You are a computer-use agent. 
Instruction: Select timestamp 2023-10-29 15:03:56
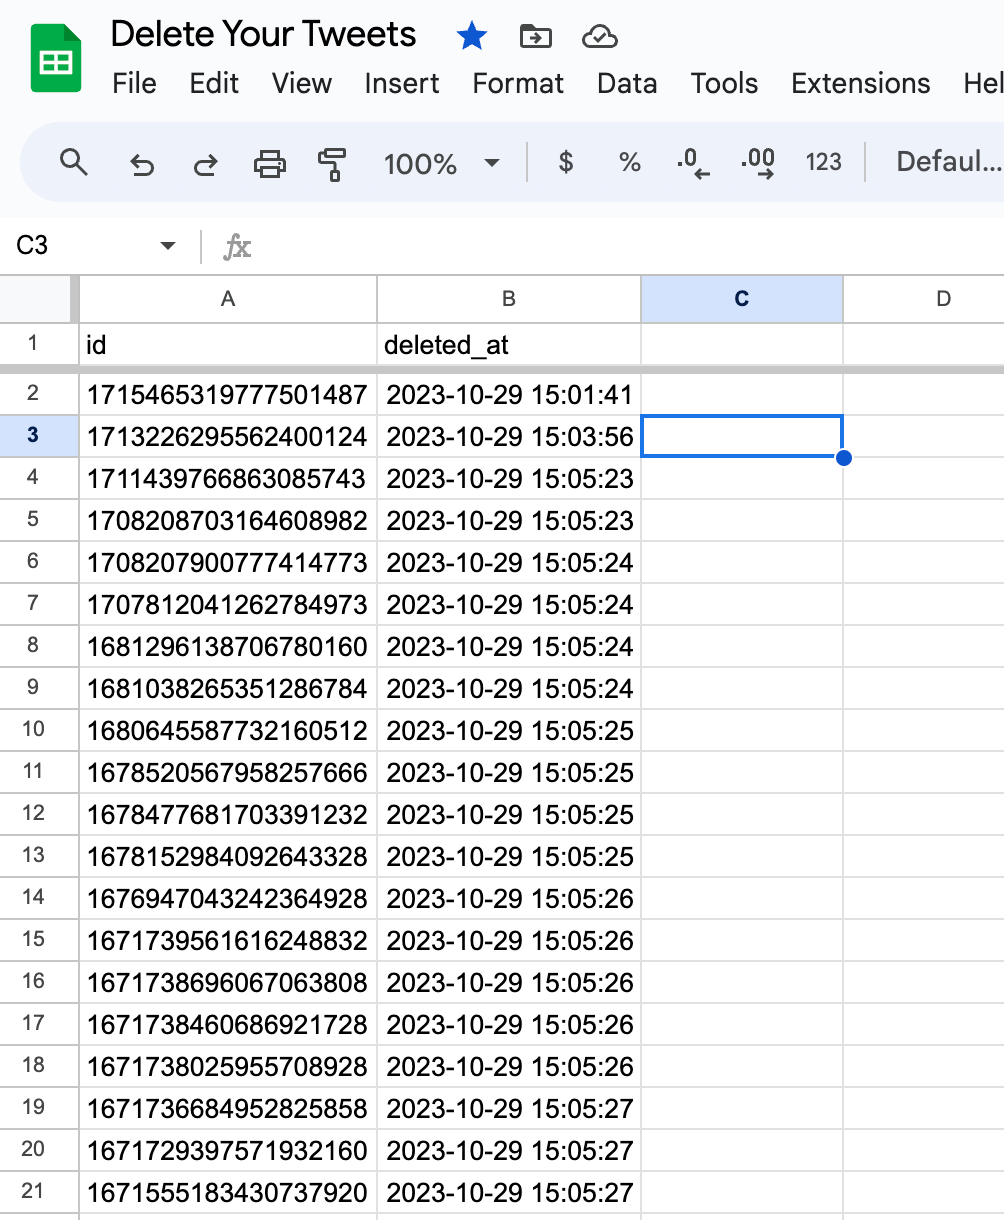(509, 436)
